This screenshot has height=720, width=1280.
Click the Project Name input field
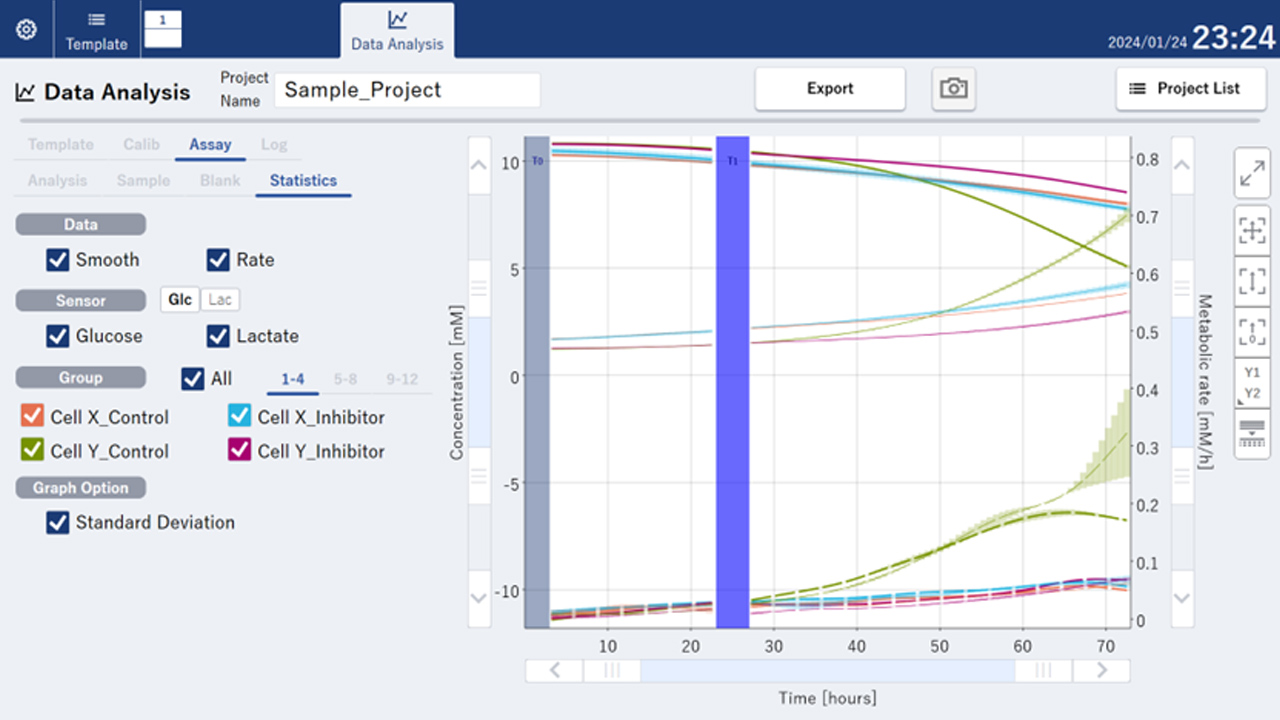point(407,90)
